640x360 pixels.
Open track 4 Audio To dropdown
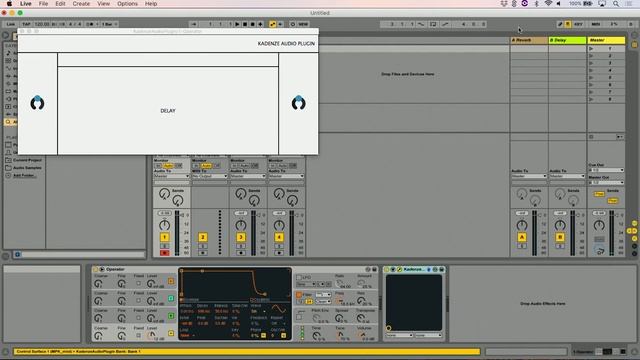286,176
